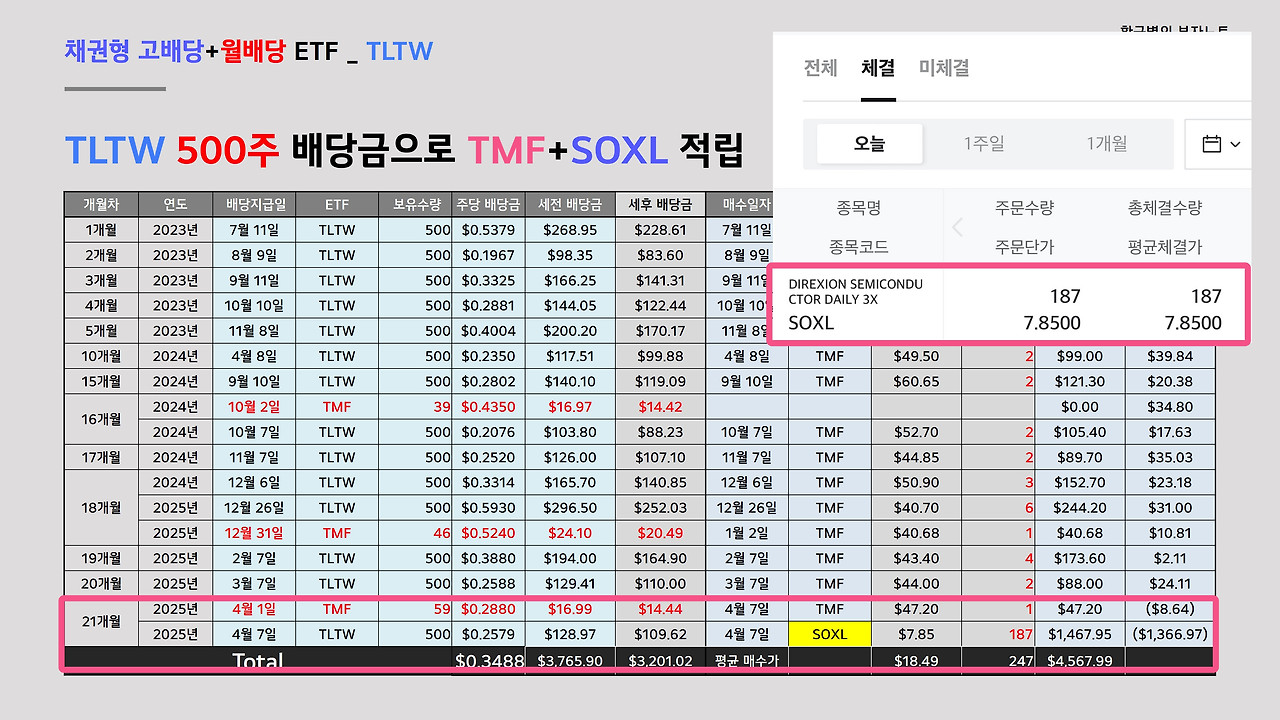This screenshot has width=1280, height=720.
Task: Select the 보유수량 table header
Action: (416, 204)
